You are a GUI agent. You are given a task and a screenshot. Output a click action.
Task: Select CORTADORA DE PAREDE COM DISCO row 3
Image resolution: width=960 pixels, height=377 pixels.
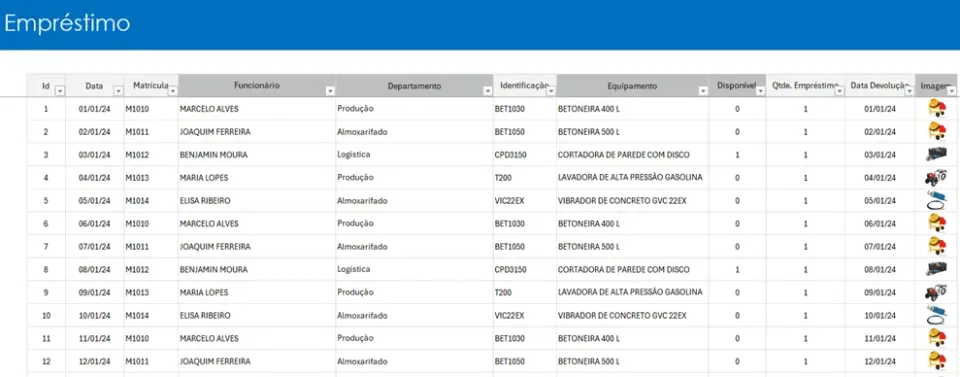tap(632, 155)
